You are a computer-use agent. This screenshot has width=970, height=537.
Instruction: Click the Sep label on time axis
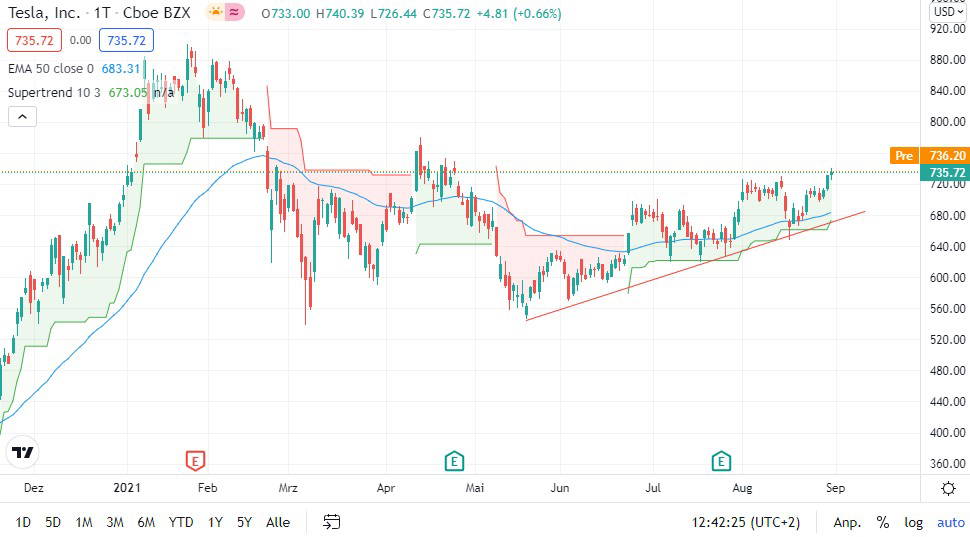pyautogui.click(x=835, y=488)
